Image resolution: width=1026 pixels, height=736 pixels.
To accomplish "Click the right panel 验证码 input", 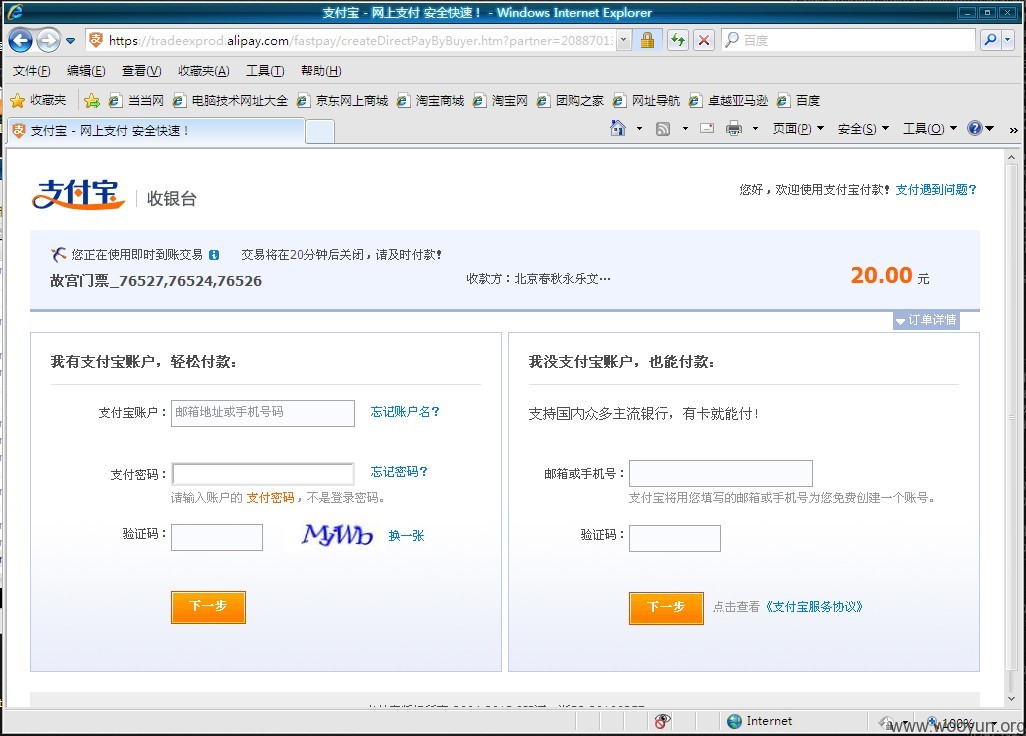I will (x=675, y=538).
